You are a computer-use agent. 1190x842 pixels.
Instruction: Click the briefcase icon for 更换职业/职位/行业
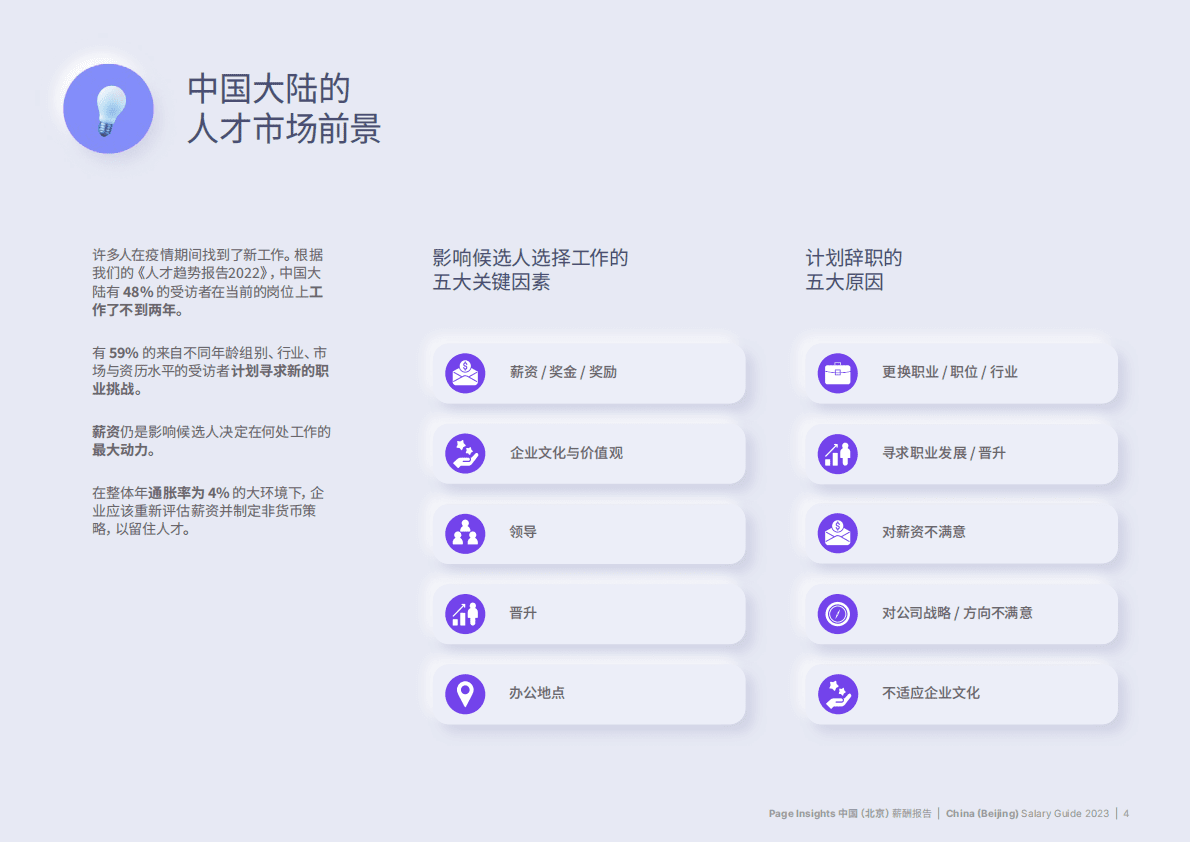point(837,372)
